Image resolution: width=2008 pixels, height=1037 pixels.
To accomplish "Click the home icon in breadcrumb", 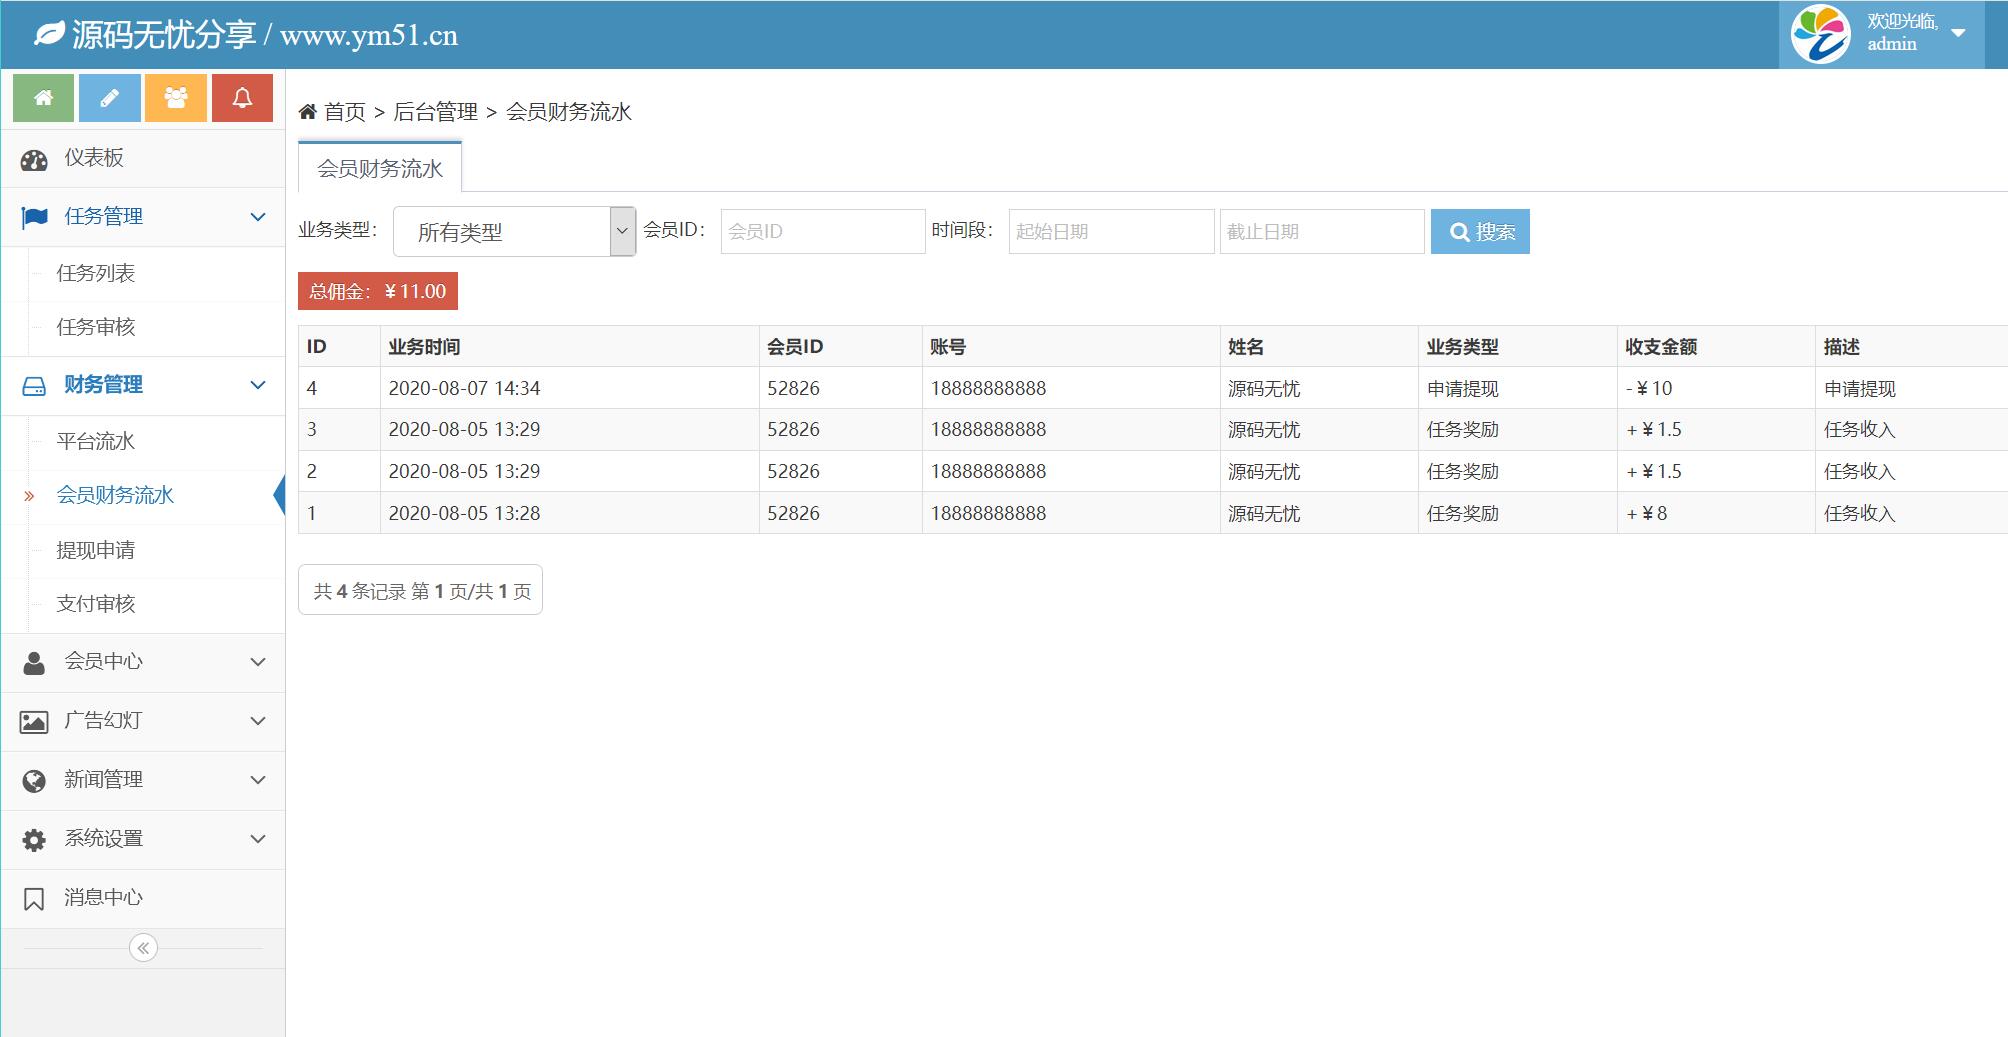I will click(308, 112).
